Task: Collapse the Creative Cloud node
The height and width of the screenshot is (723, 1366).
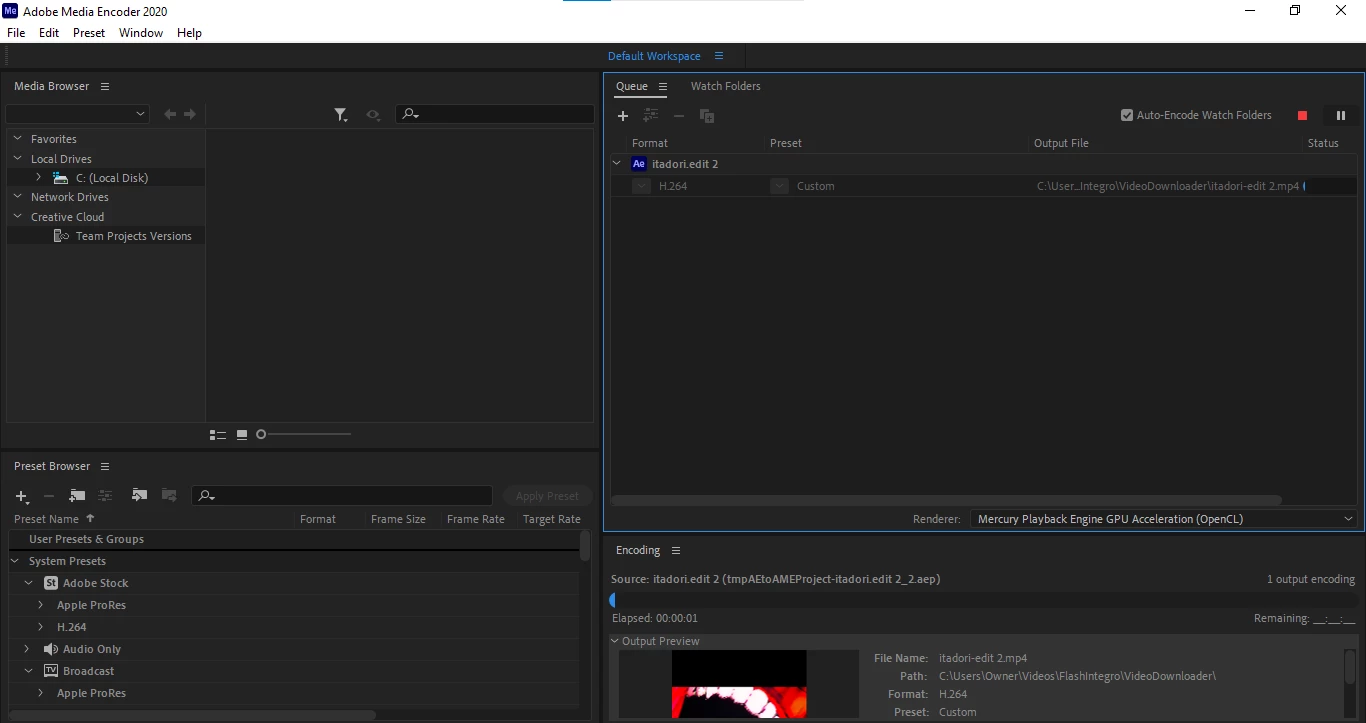Action: click(x=18, y=217)
